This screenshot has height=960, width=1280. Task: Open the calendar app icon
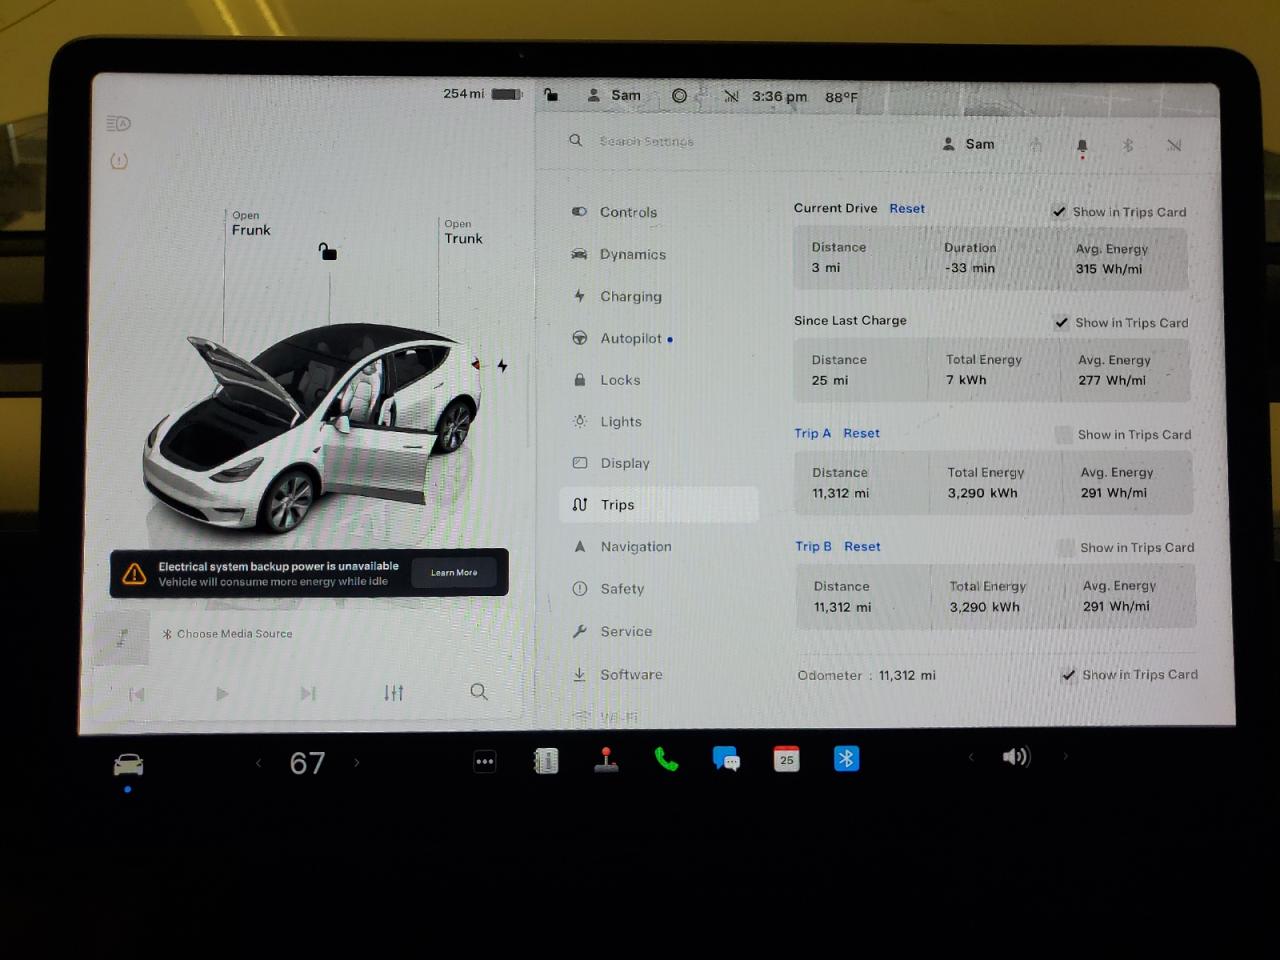pos(787,759)
